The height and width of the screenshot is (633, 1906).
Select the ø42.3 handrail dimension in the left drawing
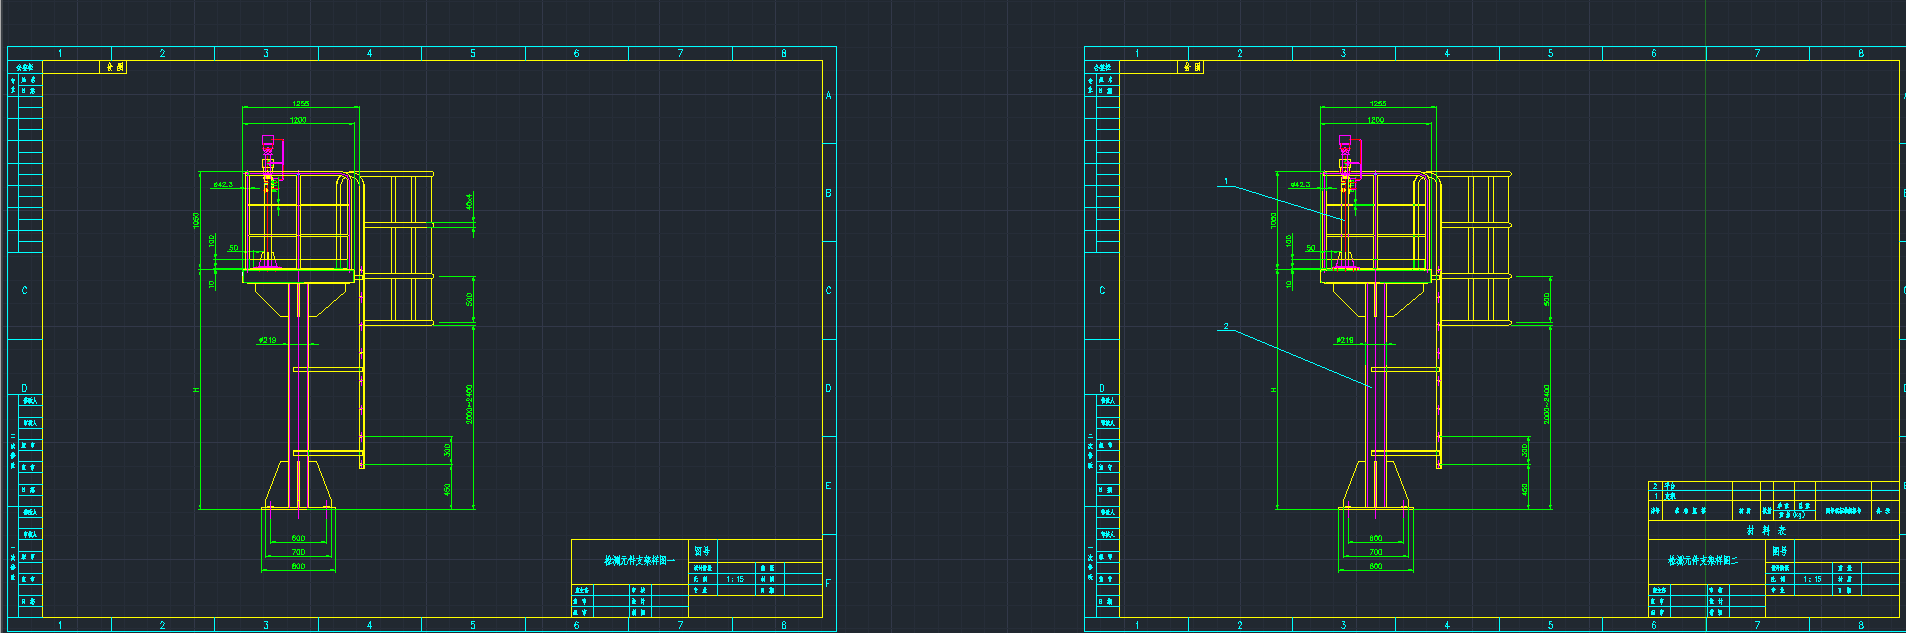pos(222,185)
